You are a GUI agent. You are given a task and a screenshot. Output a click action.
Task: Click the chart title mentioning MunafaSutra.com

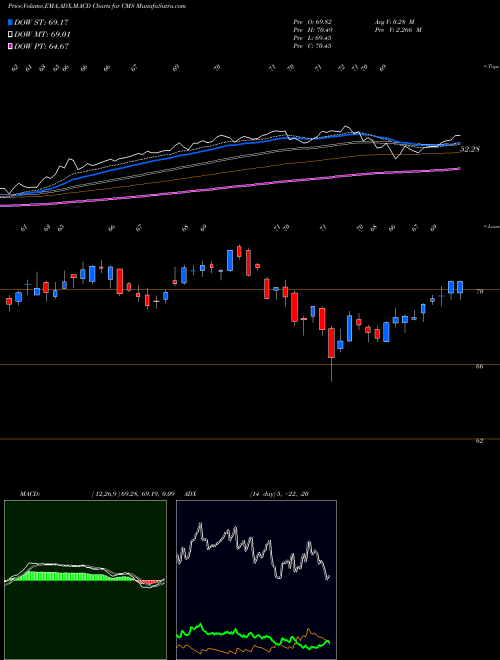[x=97, y=6]
